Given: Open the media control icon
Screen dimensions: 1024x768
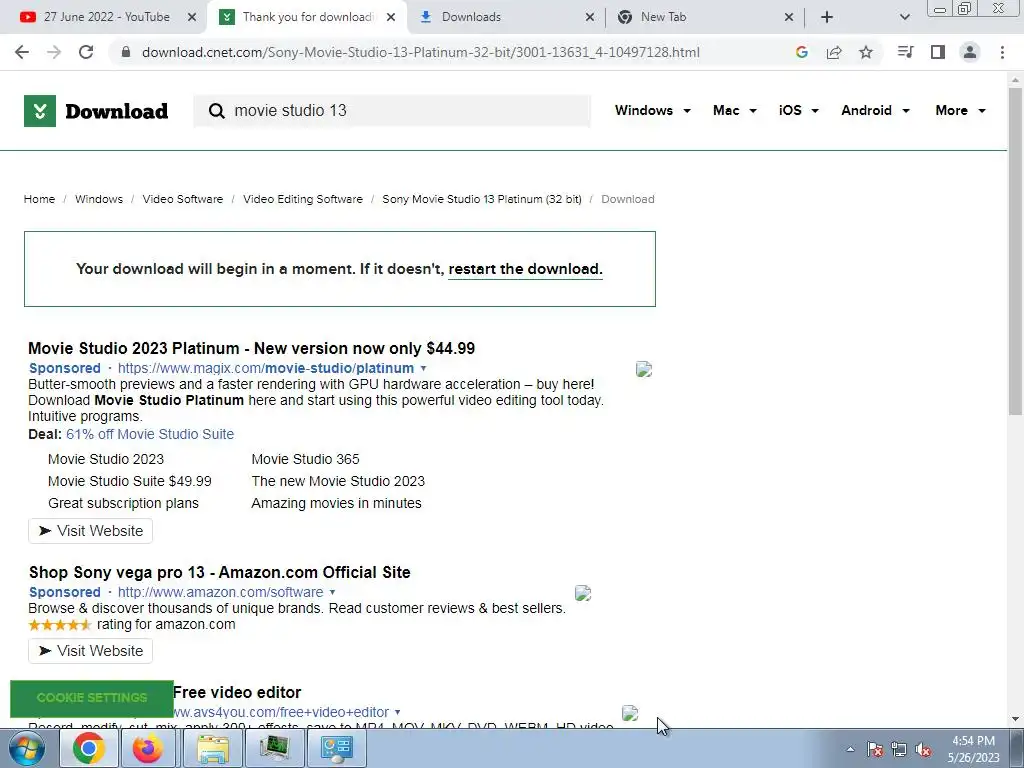Looking at the screenshot, I should (x=905, y=52).
